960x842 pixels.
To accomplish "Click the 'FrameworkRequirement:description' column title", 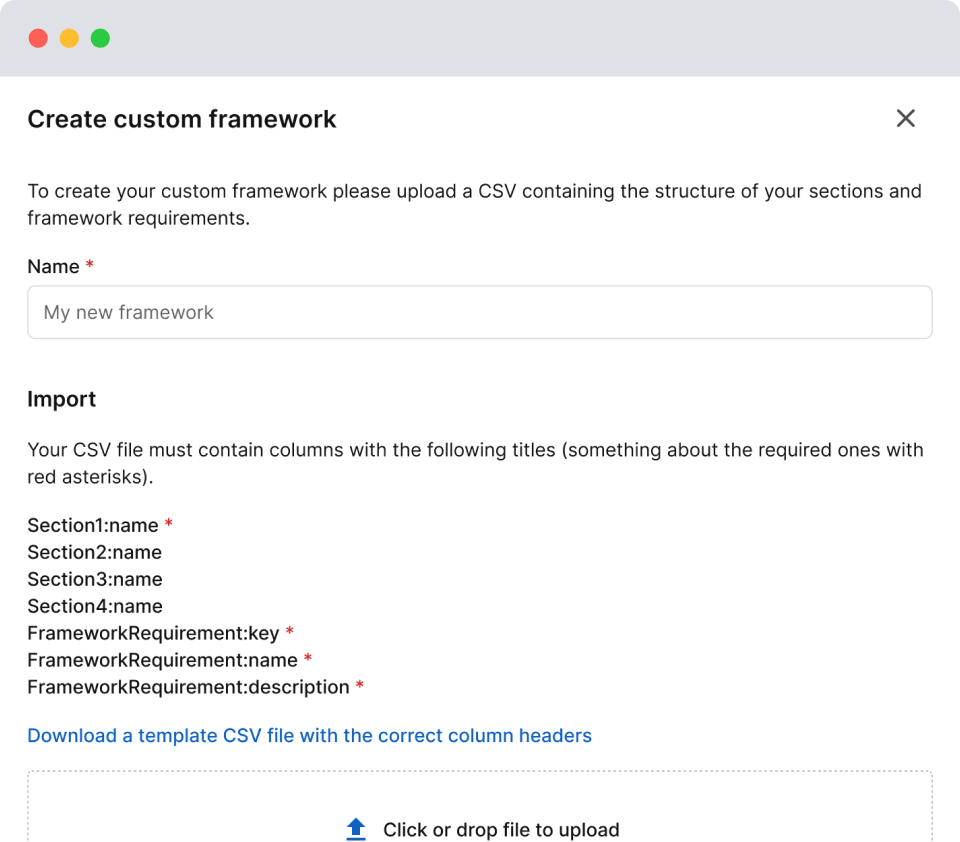I will [x=188, y=687].
